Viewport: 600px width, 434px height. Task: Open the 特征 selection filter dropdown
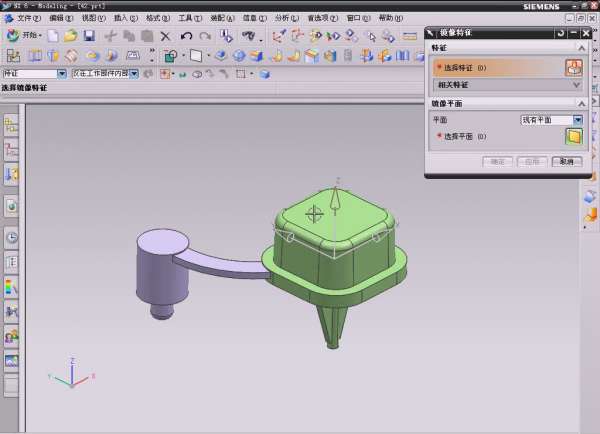[x=62, y=74]
